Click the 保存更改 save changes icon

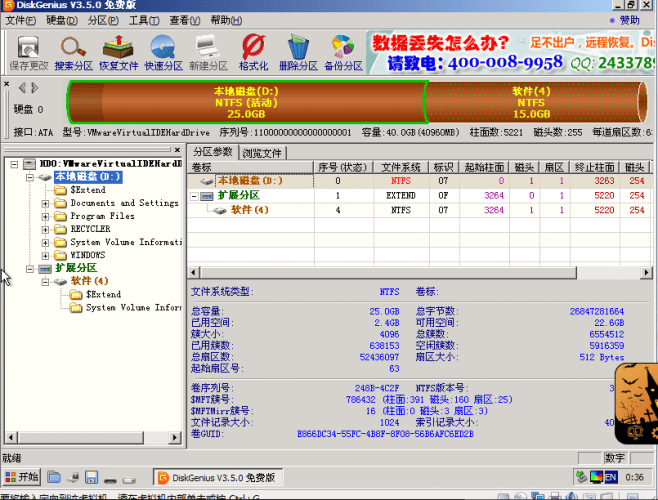pos(29,52)
